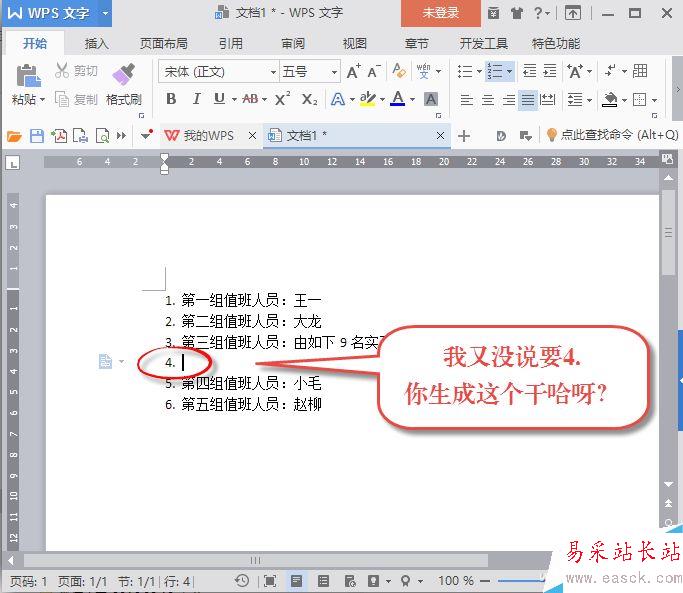Switch to web layout view icon
The height and width of the screenshot is (593, 683).
350,581
